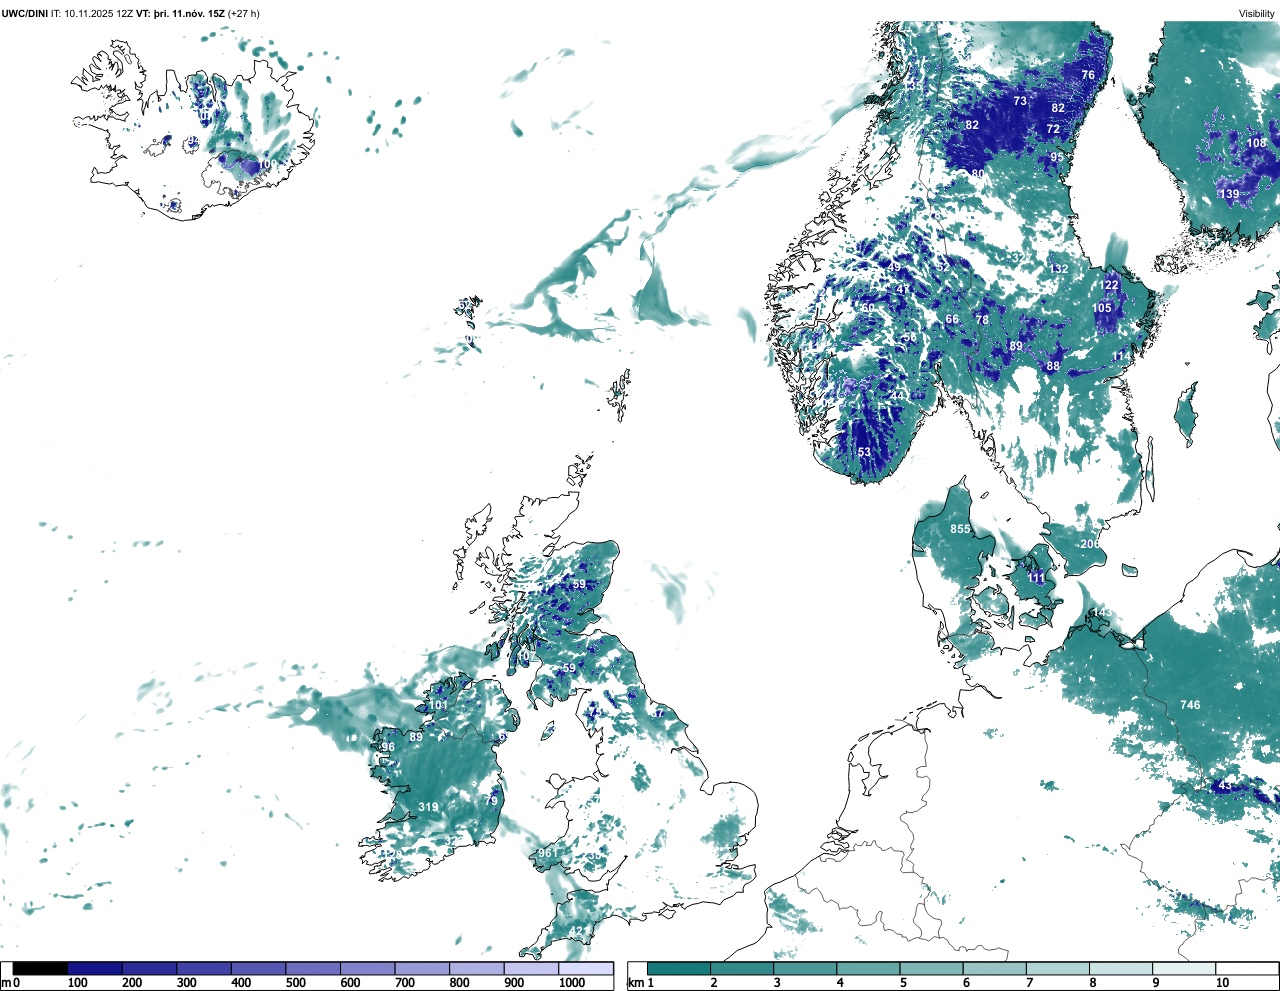Click the '746' value over Poland
Screen dimensions: 1280x991
click(1190, 705)
